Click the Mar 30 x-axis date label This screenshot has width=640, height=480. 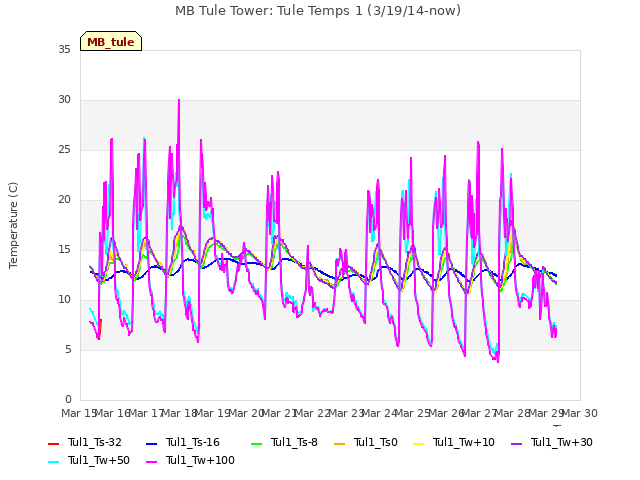tap(580, 413)
